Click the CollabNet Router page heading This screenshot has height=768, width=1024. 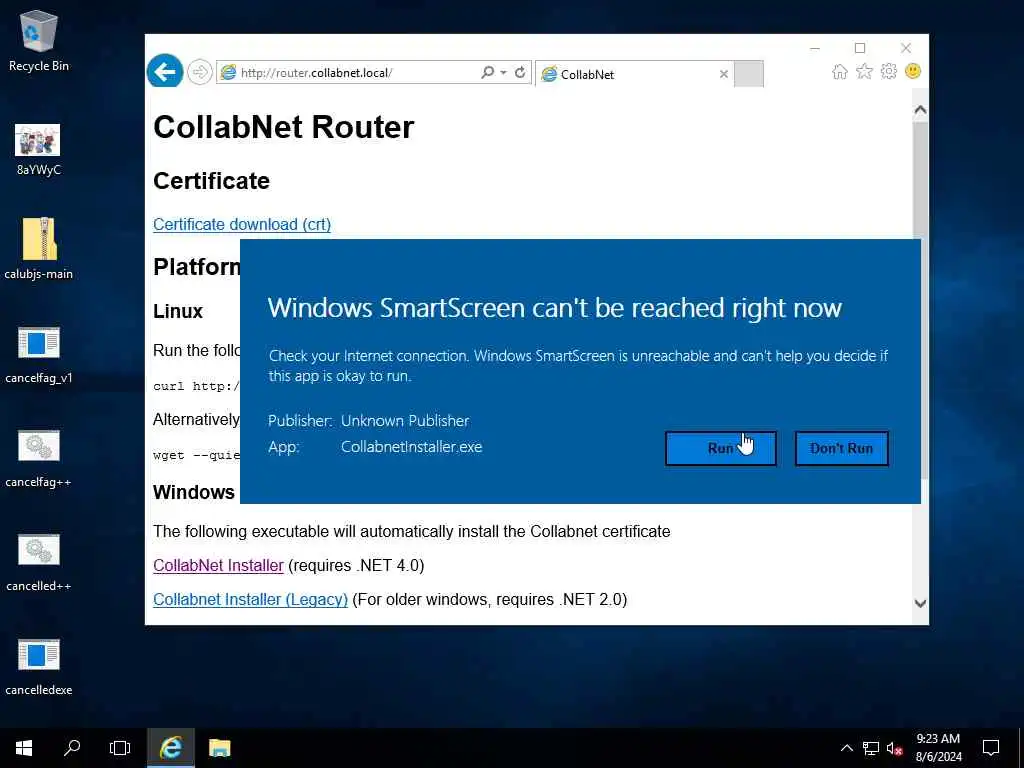click(x=283, y=127)
